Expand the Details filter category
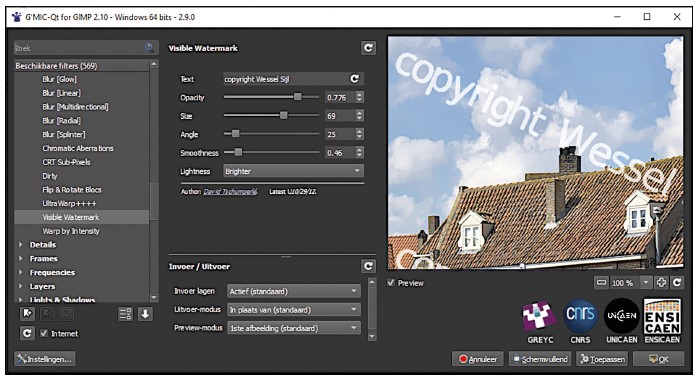This screenshot has height=380, width=697. pyautogui.click(x=20, y=244)
